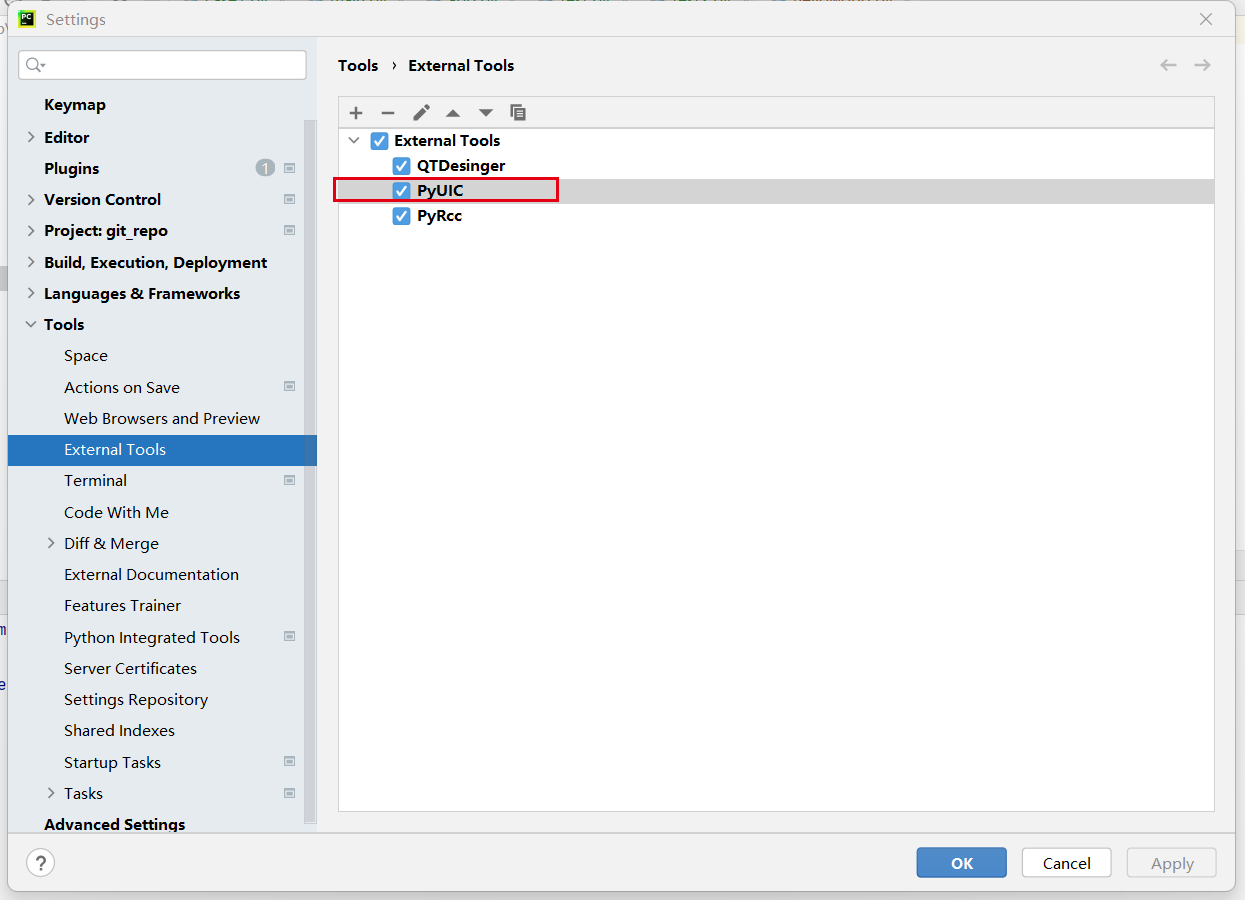1245x900 pixels.
Task: Disable the PyRcc checkbox
Action: (x=402, y=216)
